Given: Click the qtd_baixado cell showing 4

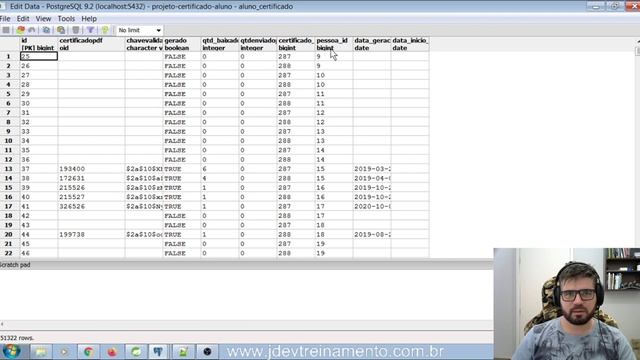Looking at the screenshot, I should (x=220, y=178).
